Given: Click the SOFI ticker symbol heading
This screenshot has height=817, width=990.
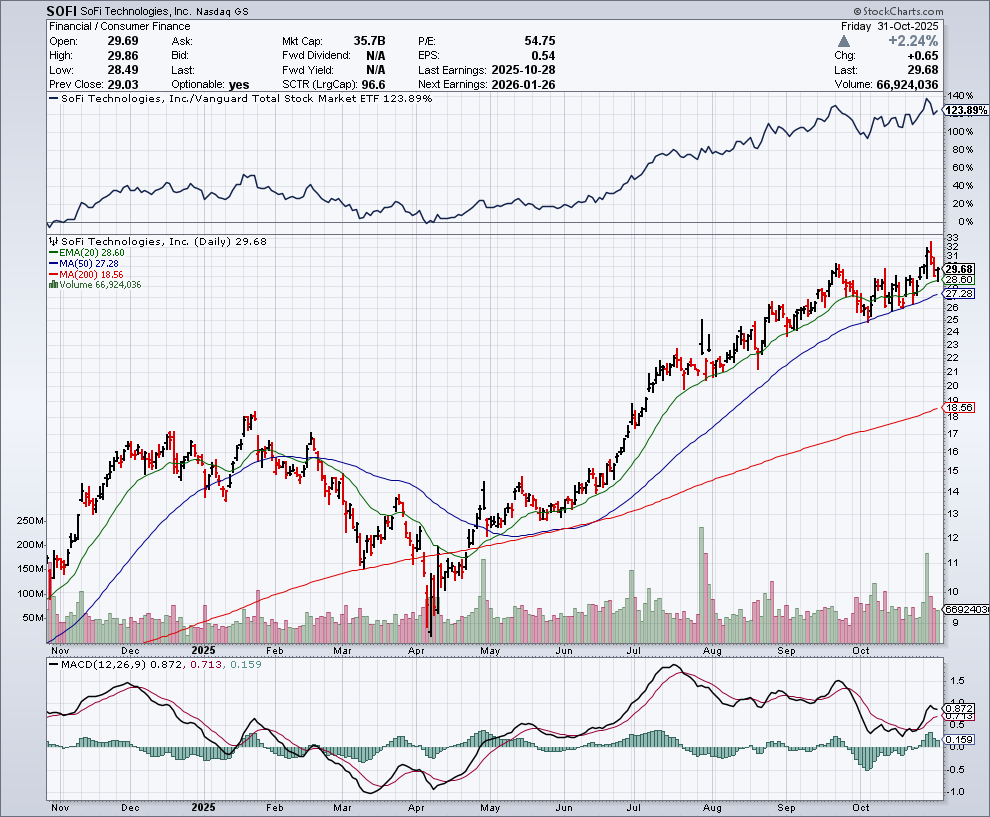Looking at the screenshot, I should [62, 11].
